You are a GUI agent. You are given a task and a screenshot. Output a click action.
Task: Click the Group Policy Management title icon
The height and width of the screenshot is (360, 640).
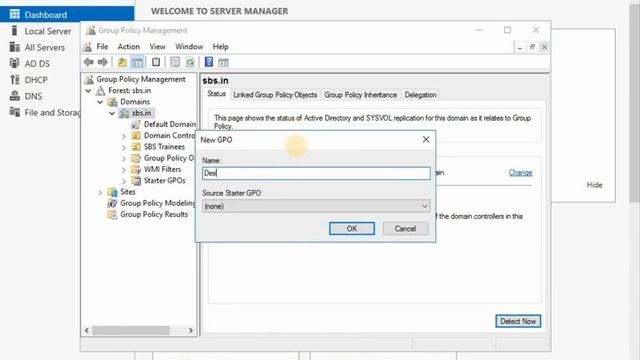[x=91, y=30]
